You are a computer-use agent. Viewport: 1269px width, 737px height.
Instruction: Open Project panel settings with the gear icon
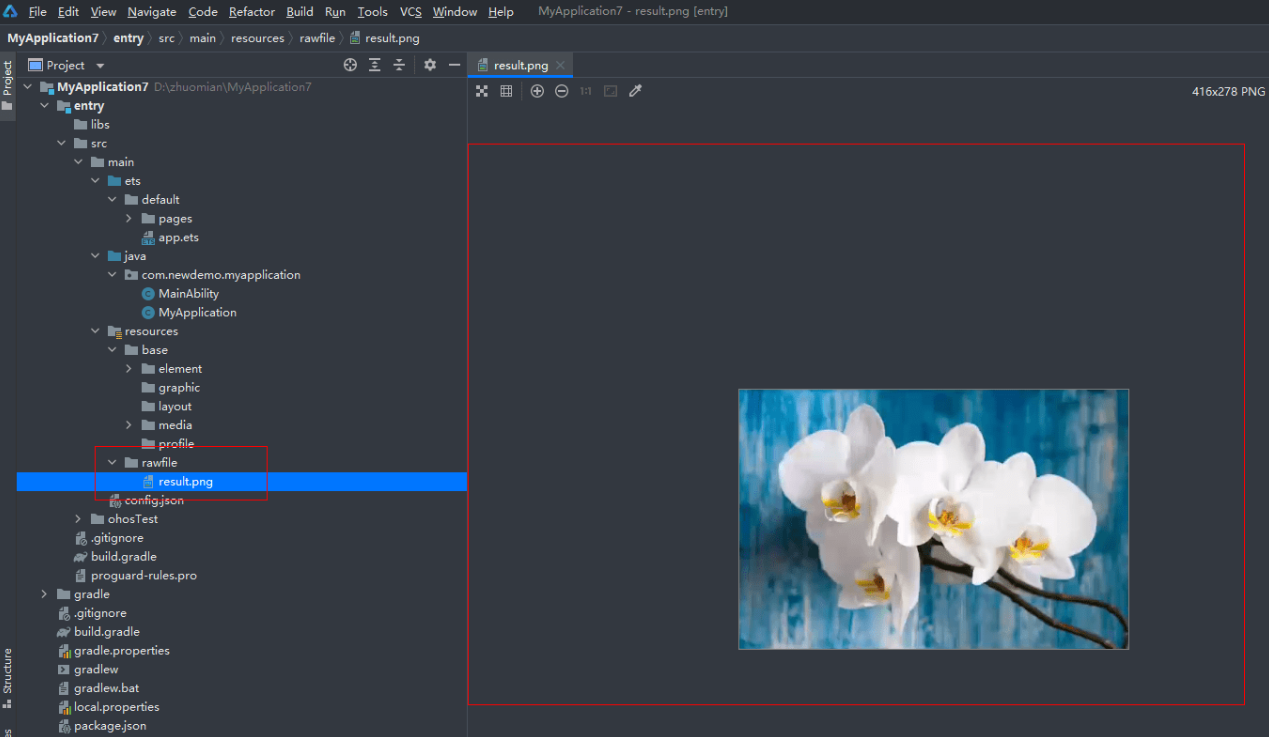pos(428,64)
